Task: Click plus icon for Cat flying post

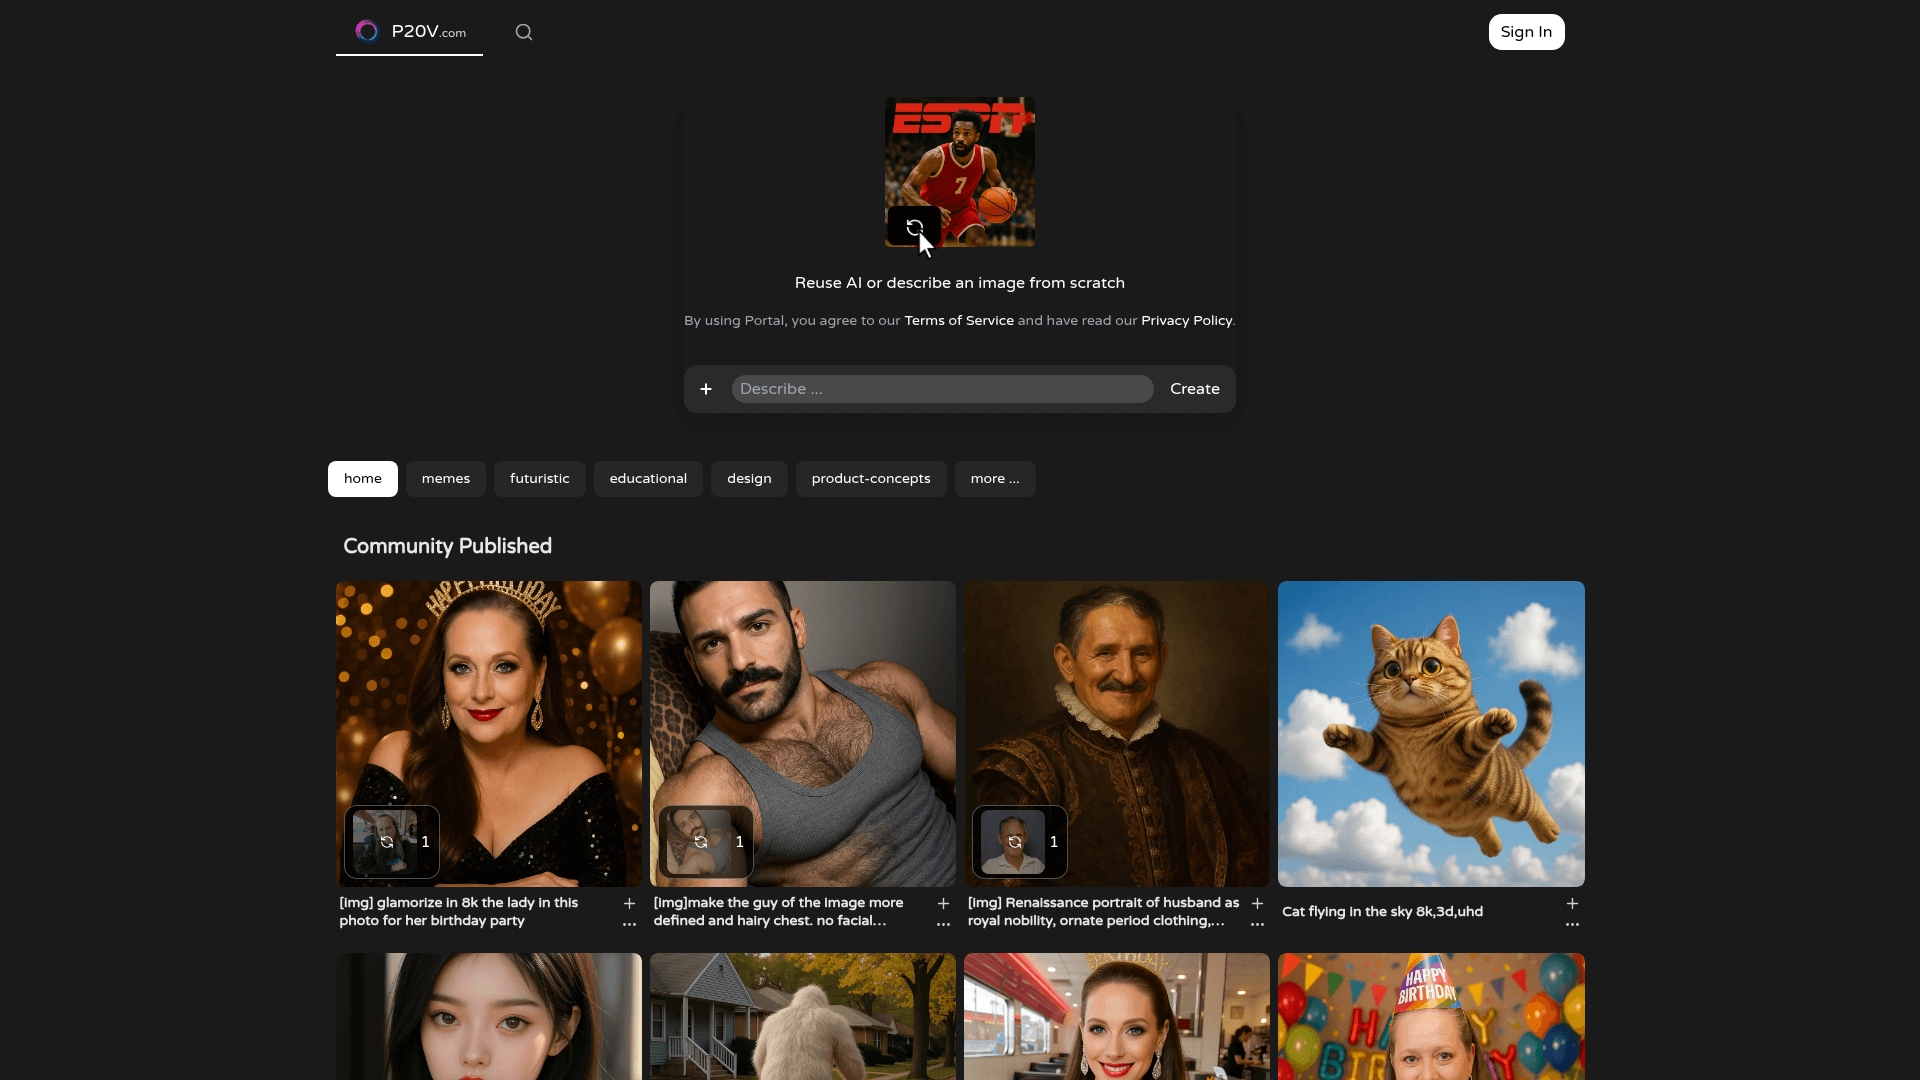Action: tap(1572, 903)
